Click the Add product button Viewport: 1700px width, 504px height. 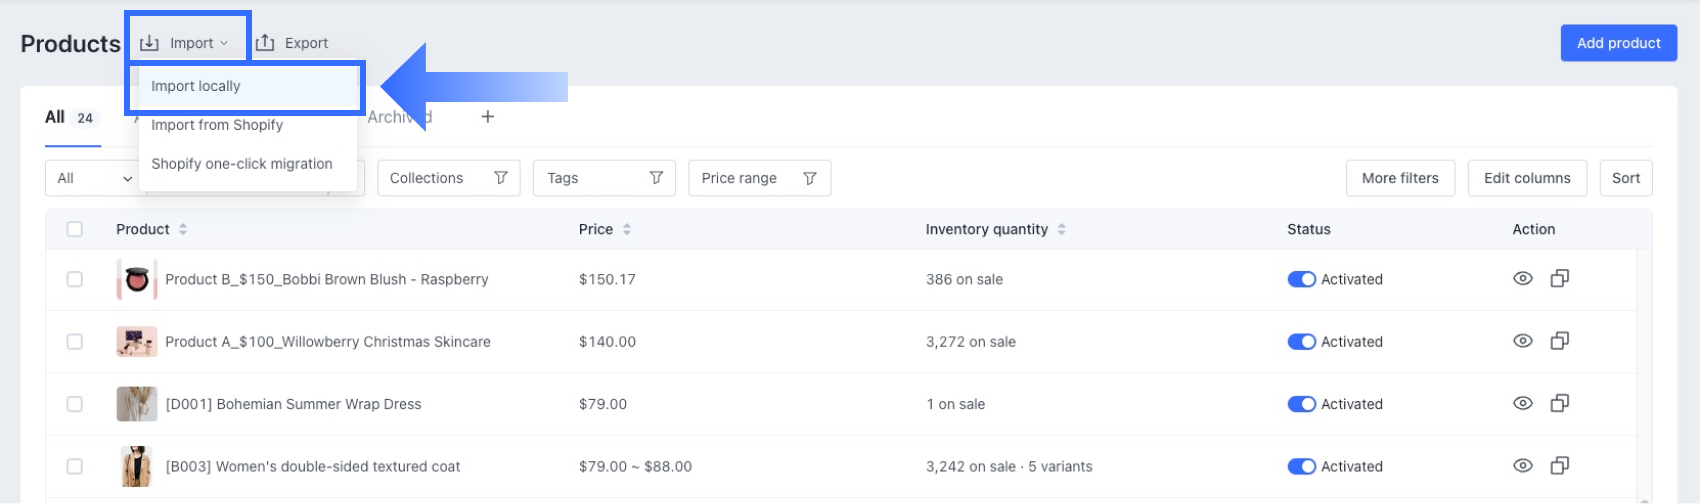point(1618,43)
